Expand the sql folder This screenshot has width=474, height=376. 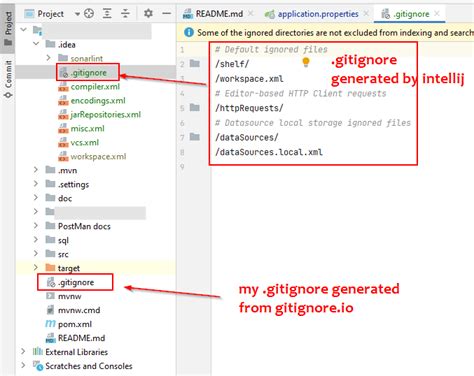36,240
